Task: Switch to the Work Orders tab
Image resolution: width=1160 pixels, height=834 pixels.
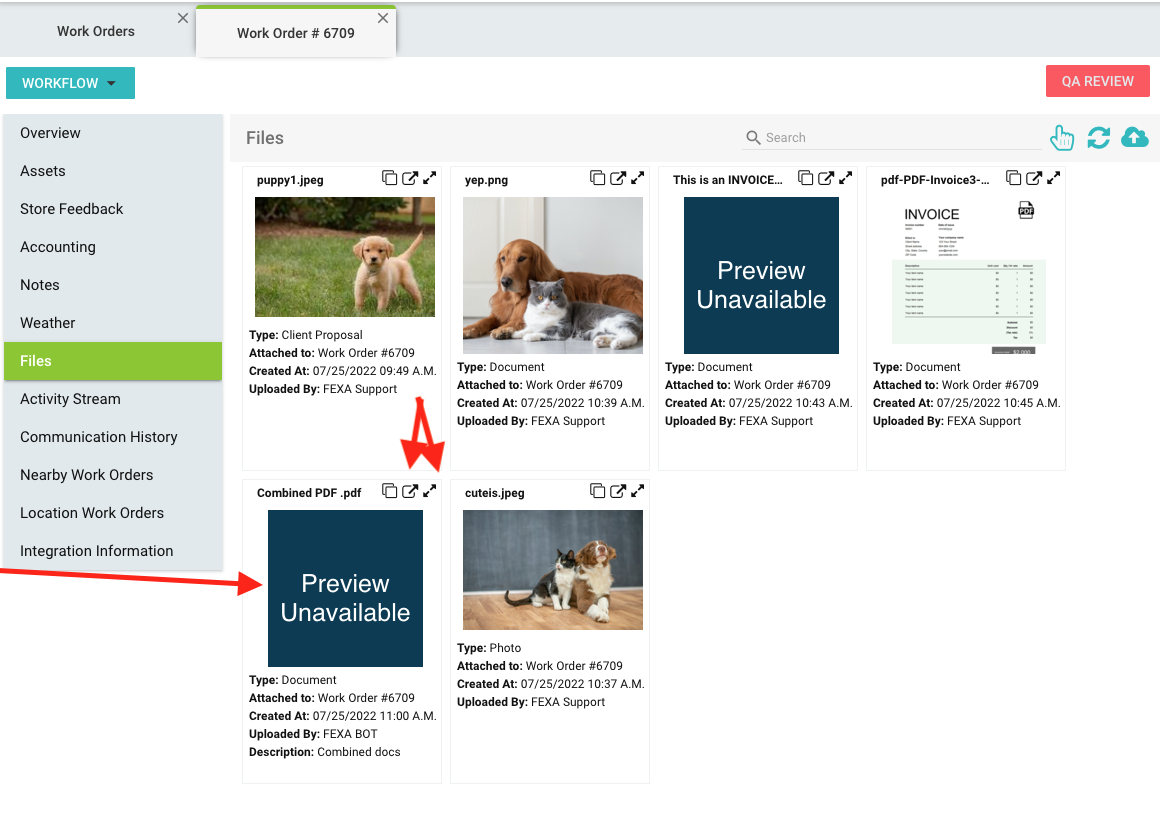Action: (x=96, y=31)
